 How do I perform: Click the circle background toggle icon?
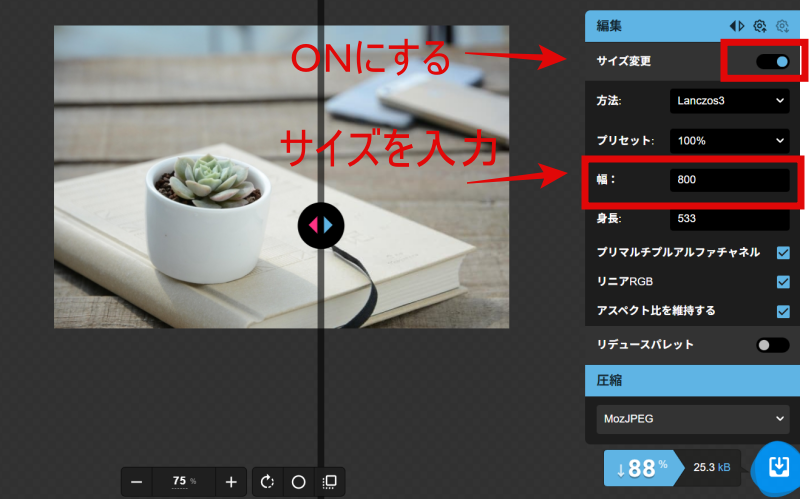tap(298, 482)
